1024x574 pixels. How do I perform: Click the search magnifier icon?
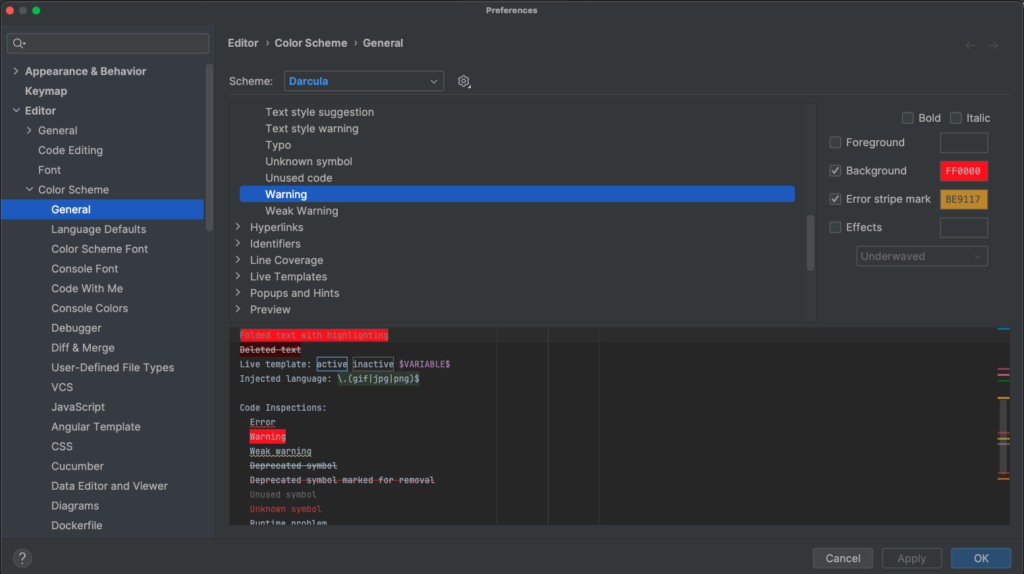(x=19, y=43)
